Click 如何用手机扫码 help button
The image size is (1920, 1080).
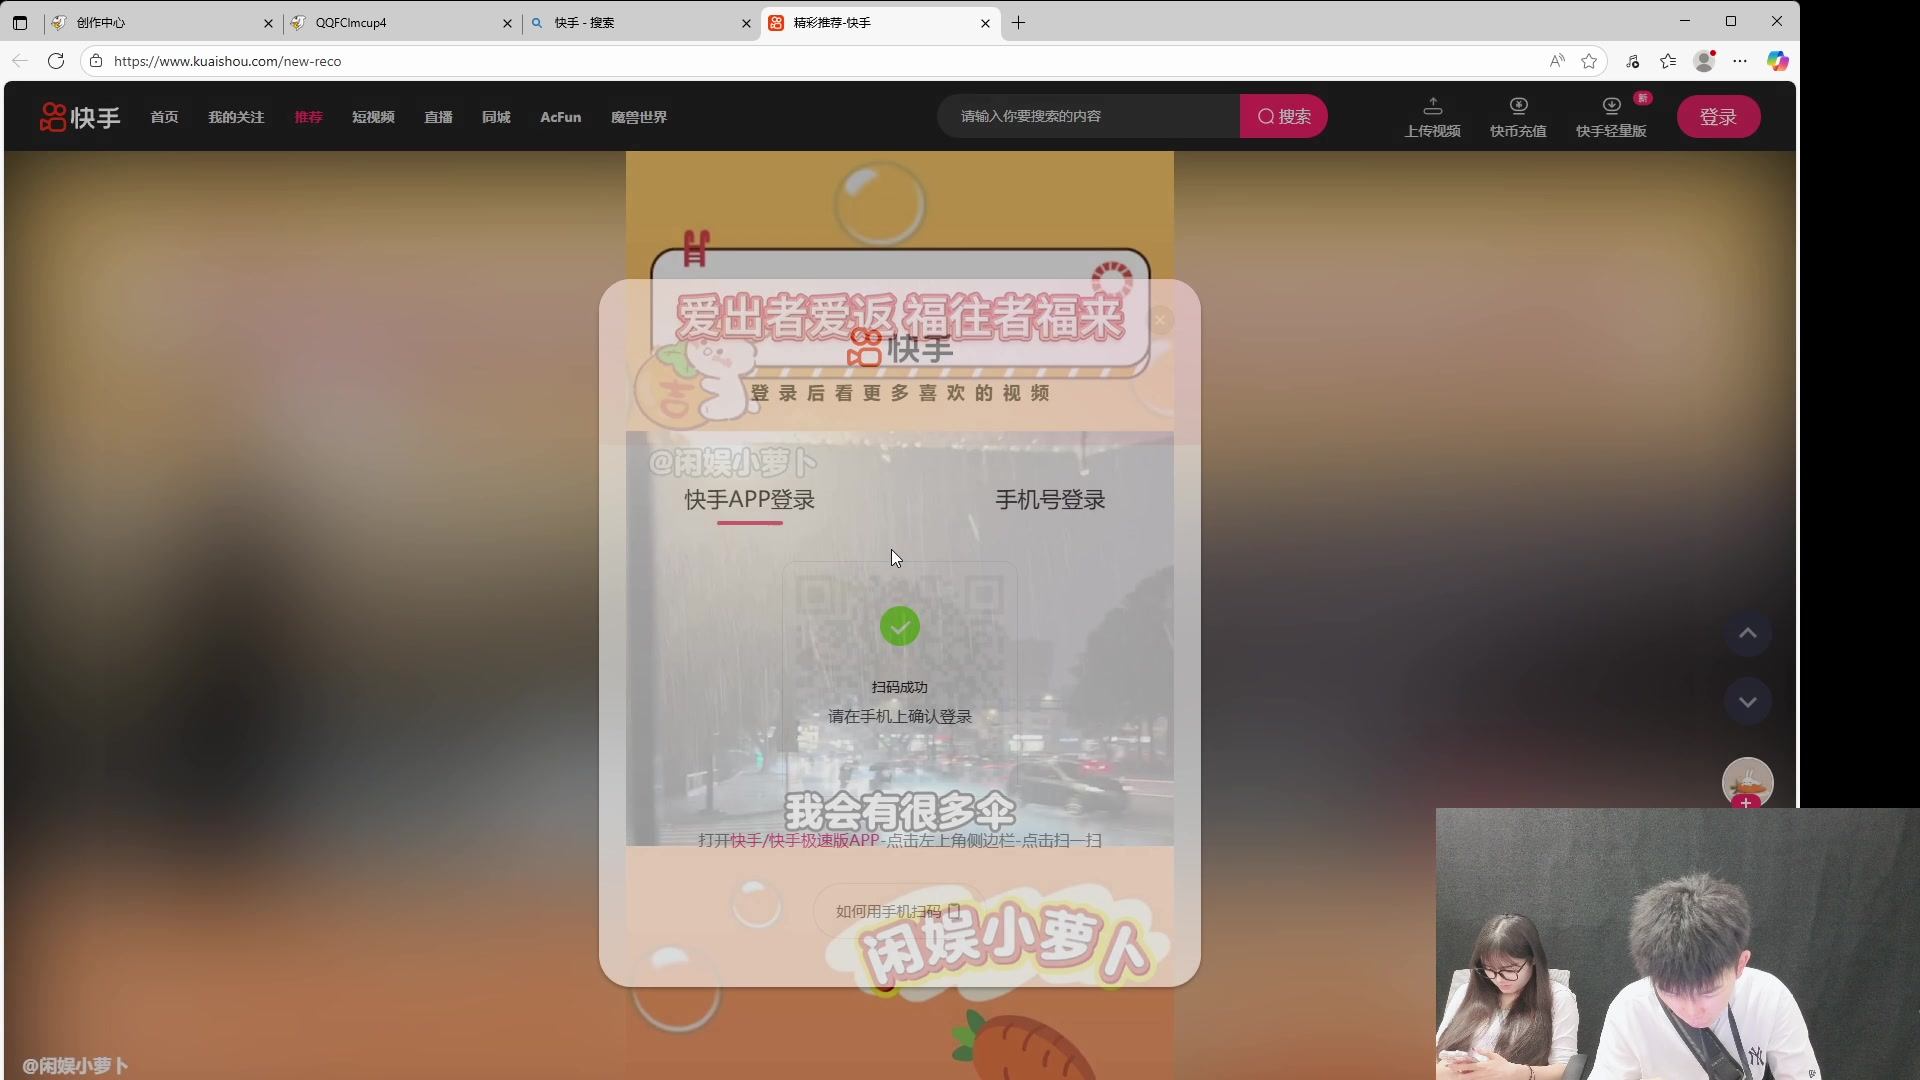(898, 911)
